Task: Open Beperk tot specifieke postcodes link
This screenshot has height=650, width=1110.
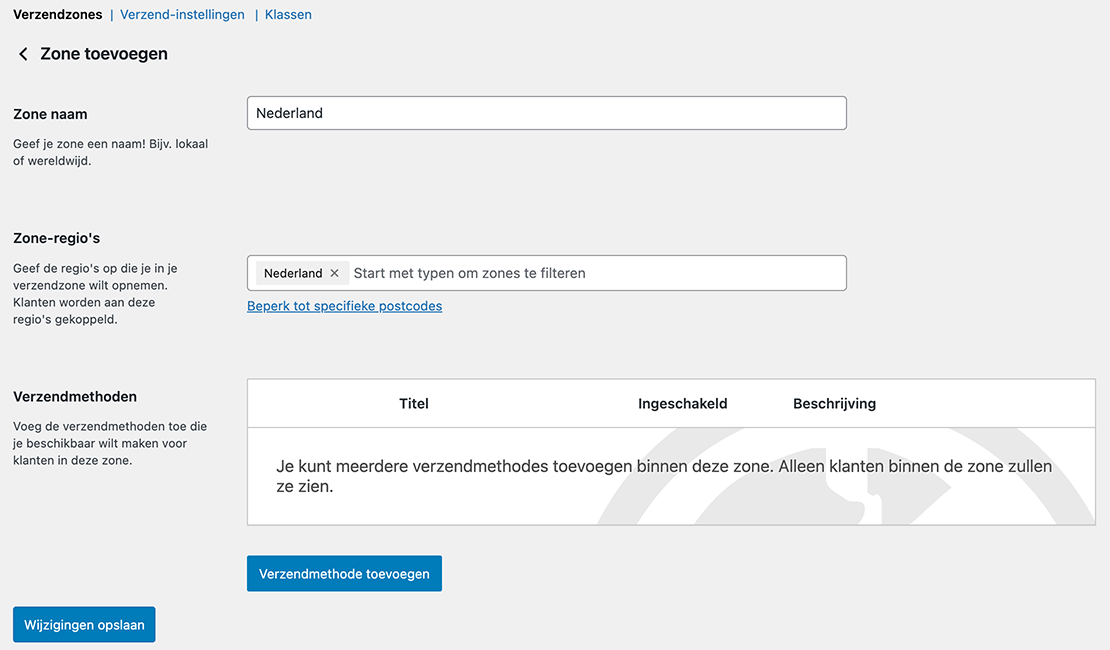Action: (x=344, y=306)
